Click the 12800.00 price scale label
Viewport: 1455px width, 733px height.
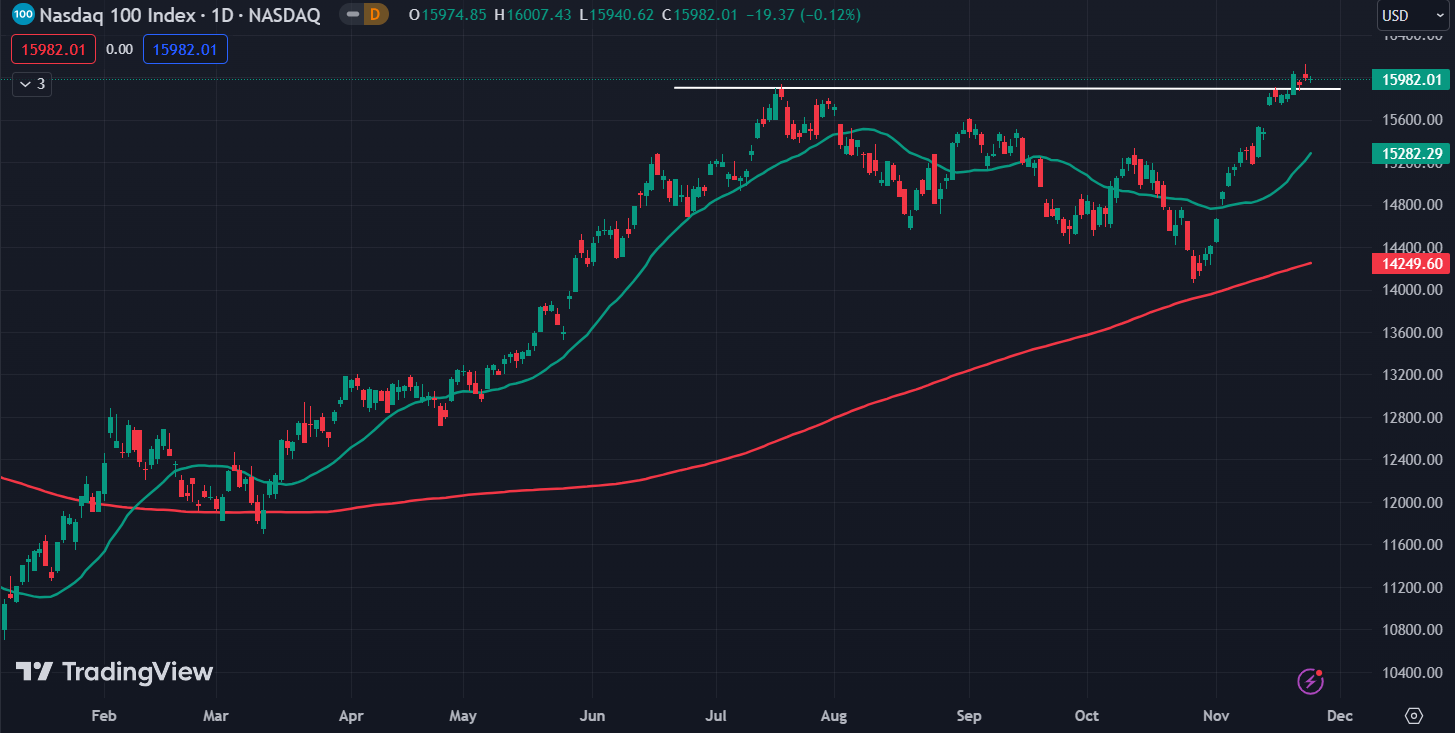[1412, 417]
